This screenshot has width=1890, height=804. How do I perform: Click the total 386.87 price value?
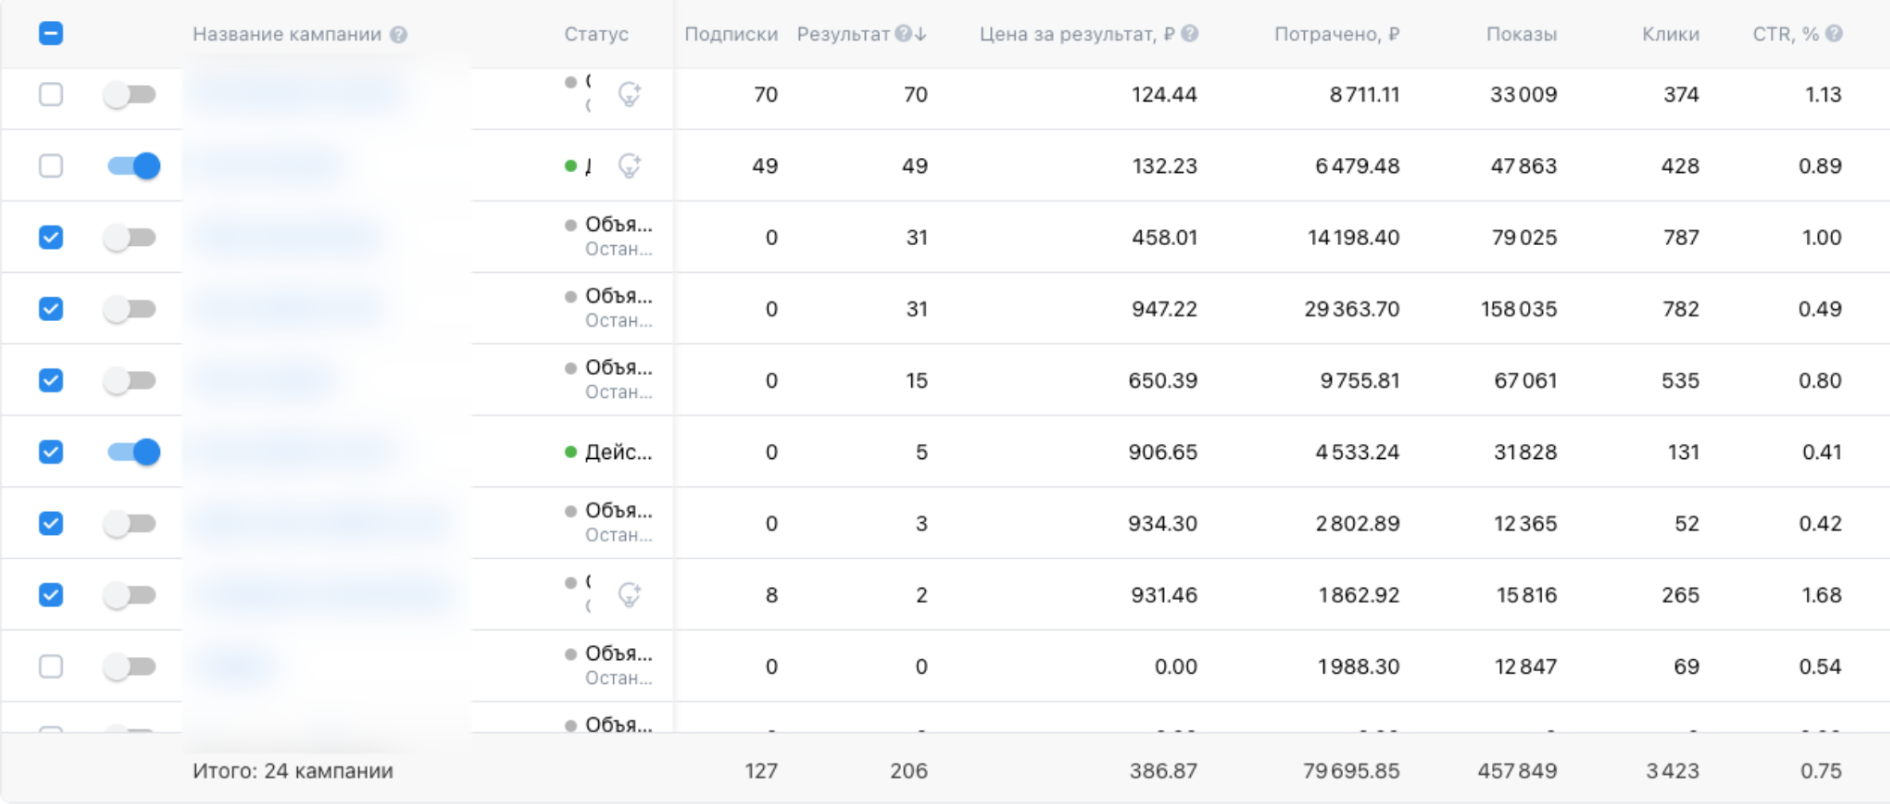[x=1163, y=771]
